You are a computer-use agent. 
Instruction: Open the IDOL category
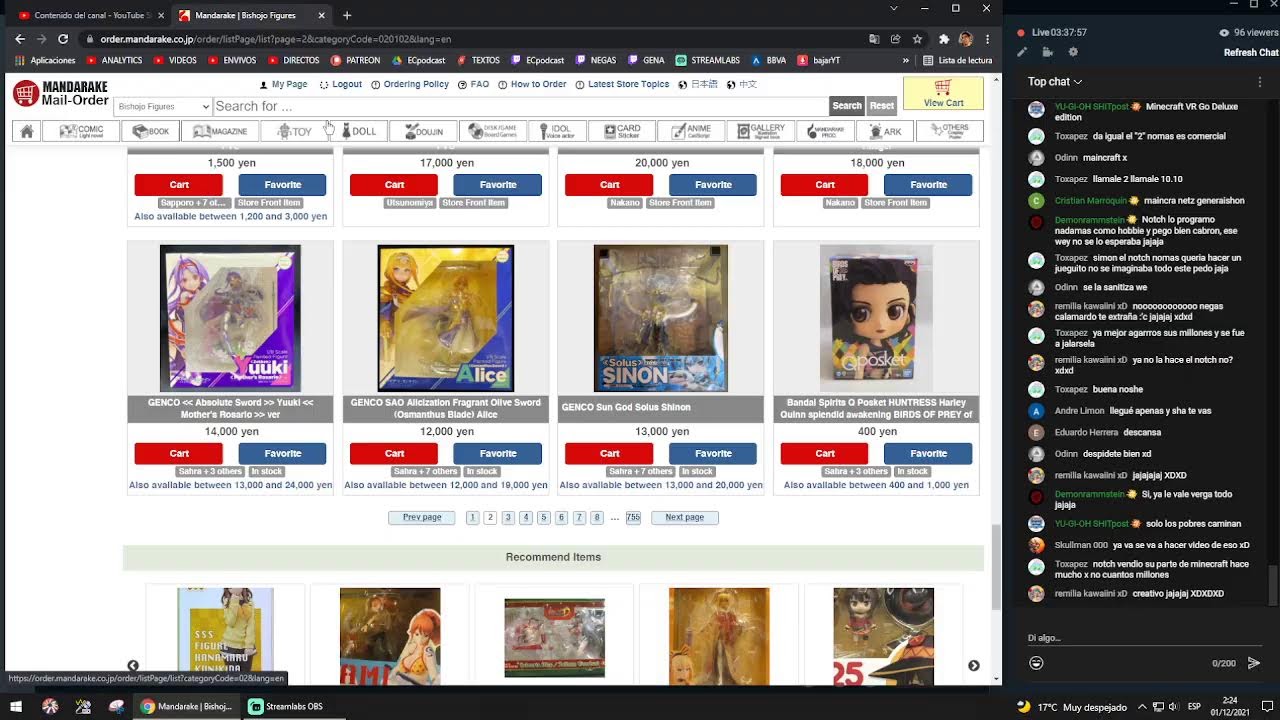pos(557,131)
